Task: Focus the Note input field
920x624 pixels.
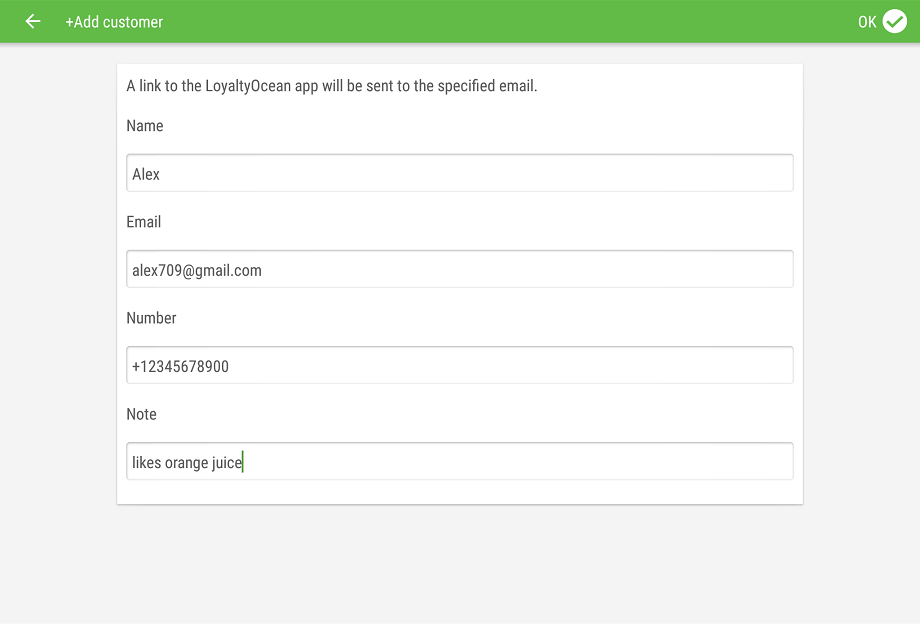Action: 460,462
